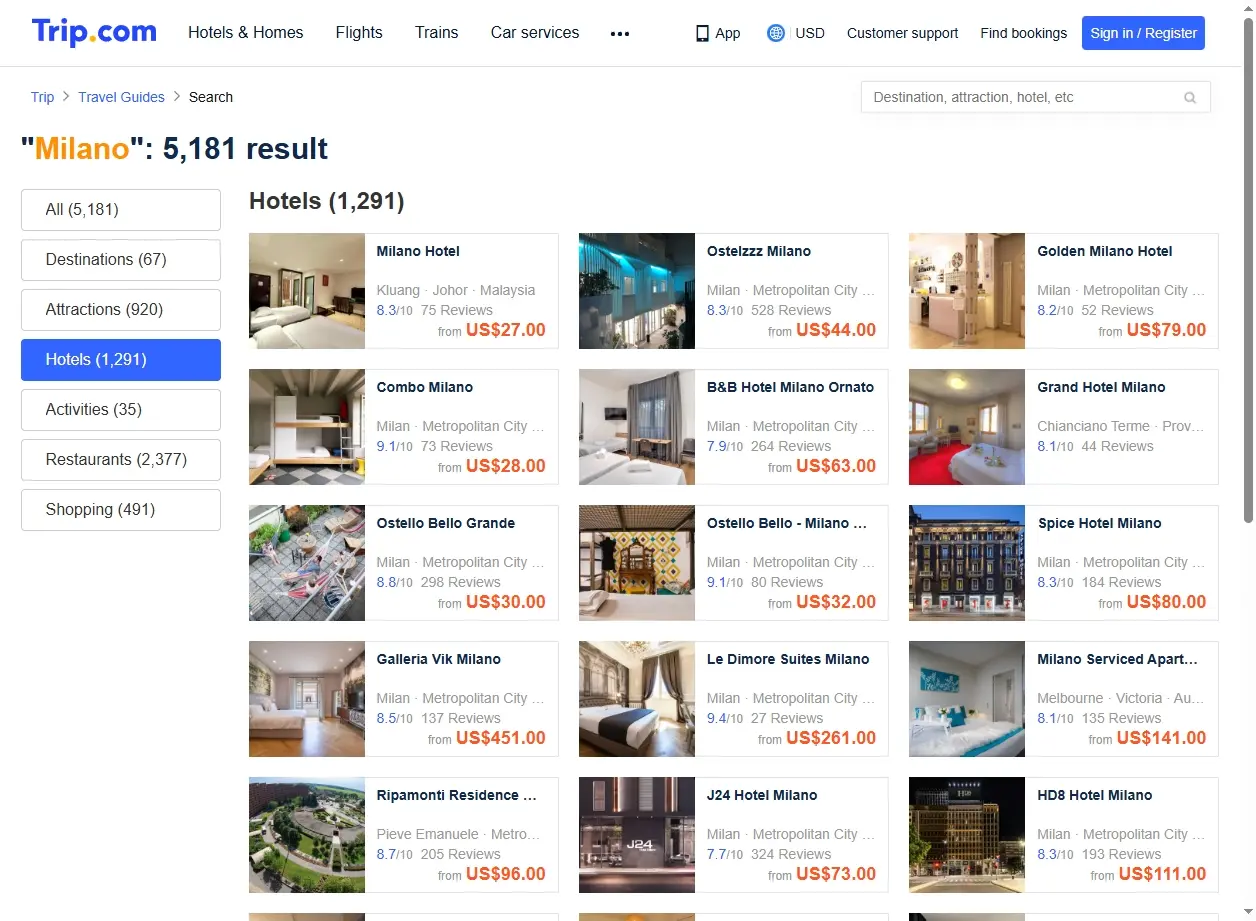Click B&B Hotel Milano Ornato title
This screenshot has width=1256, height=921.
(x=790, y=387)
